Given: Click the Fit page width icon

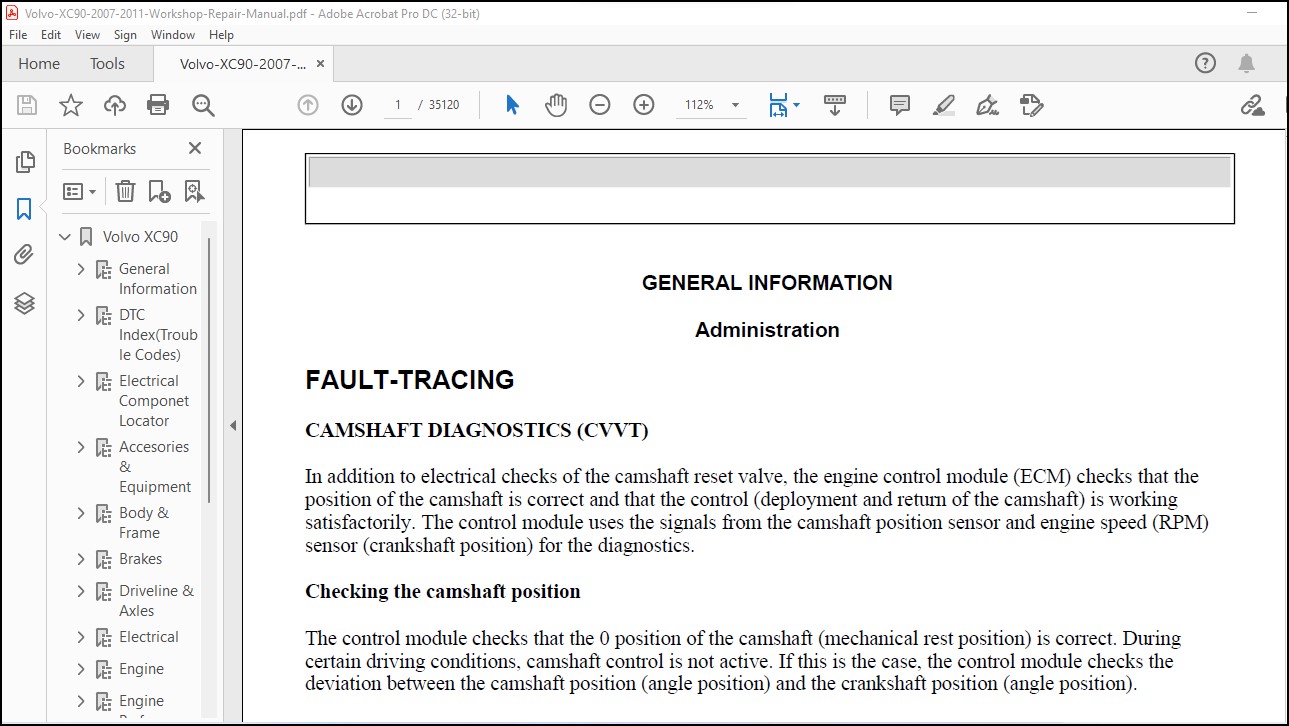Looking at the screenshot, I should pos(778,105).
